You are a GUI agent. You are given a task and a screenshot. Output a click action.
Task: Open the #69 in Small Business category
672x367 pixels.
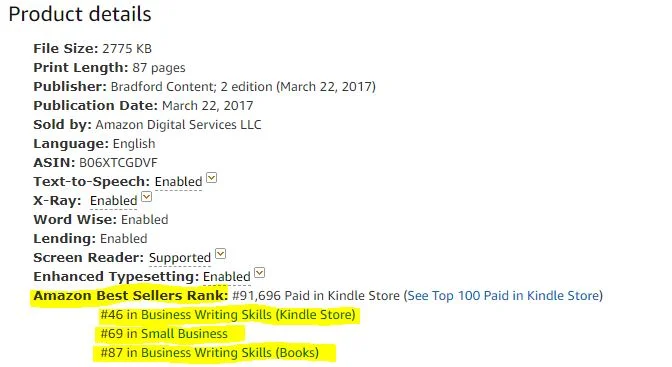[x=164, y=334]
